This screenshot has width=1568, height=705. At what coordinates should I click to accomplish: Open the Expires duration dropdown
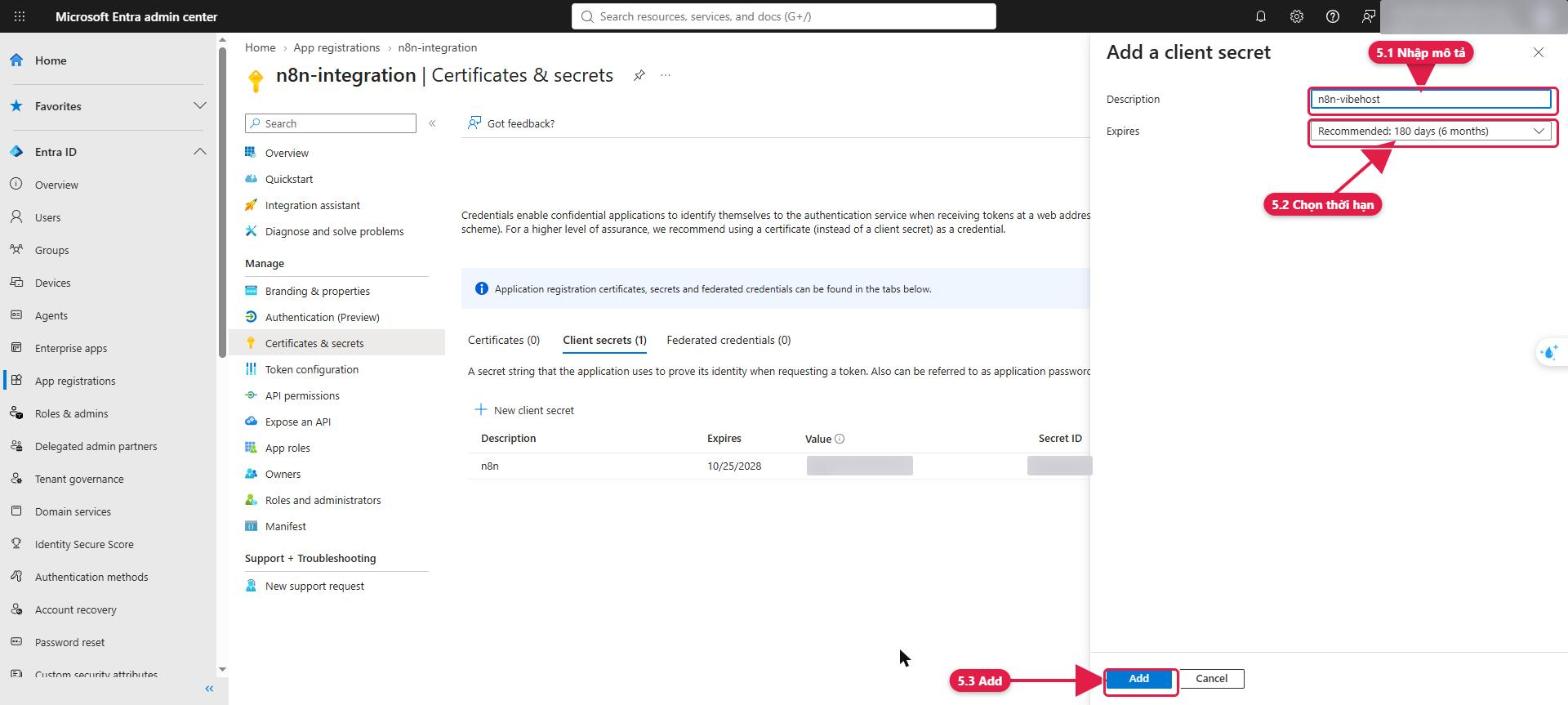(x=1431, y=131)
